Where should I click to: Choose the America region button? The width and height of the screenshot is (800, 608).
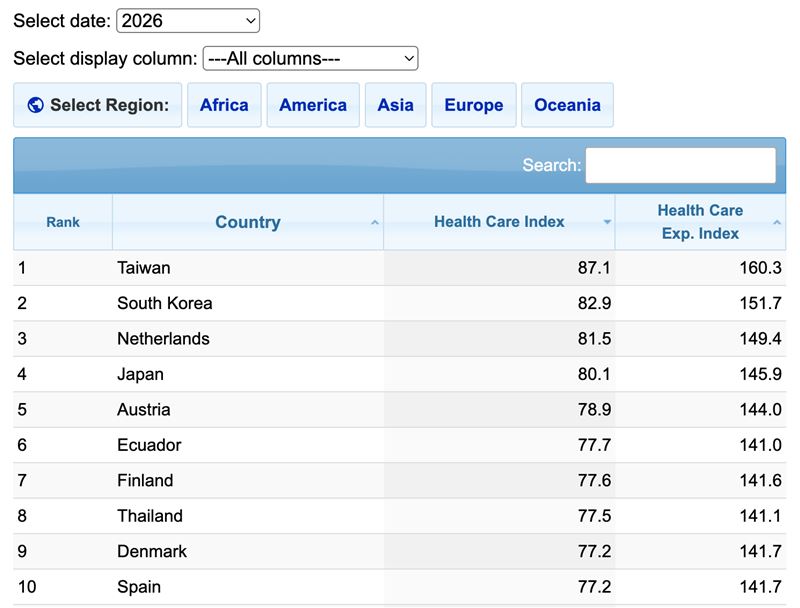[x=313, y=105]
